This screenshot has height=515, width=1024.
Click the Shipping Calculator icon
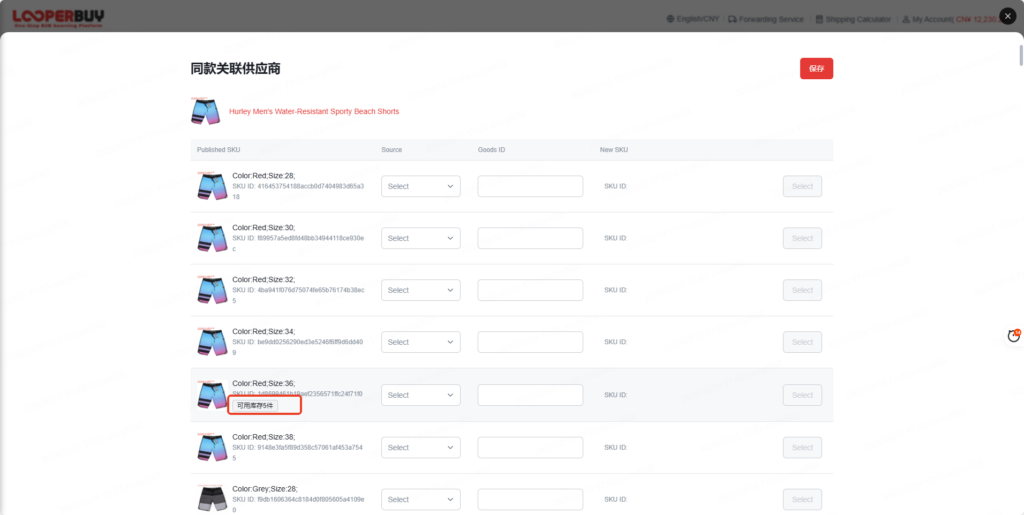(x=819, y=19)
